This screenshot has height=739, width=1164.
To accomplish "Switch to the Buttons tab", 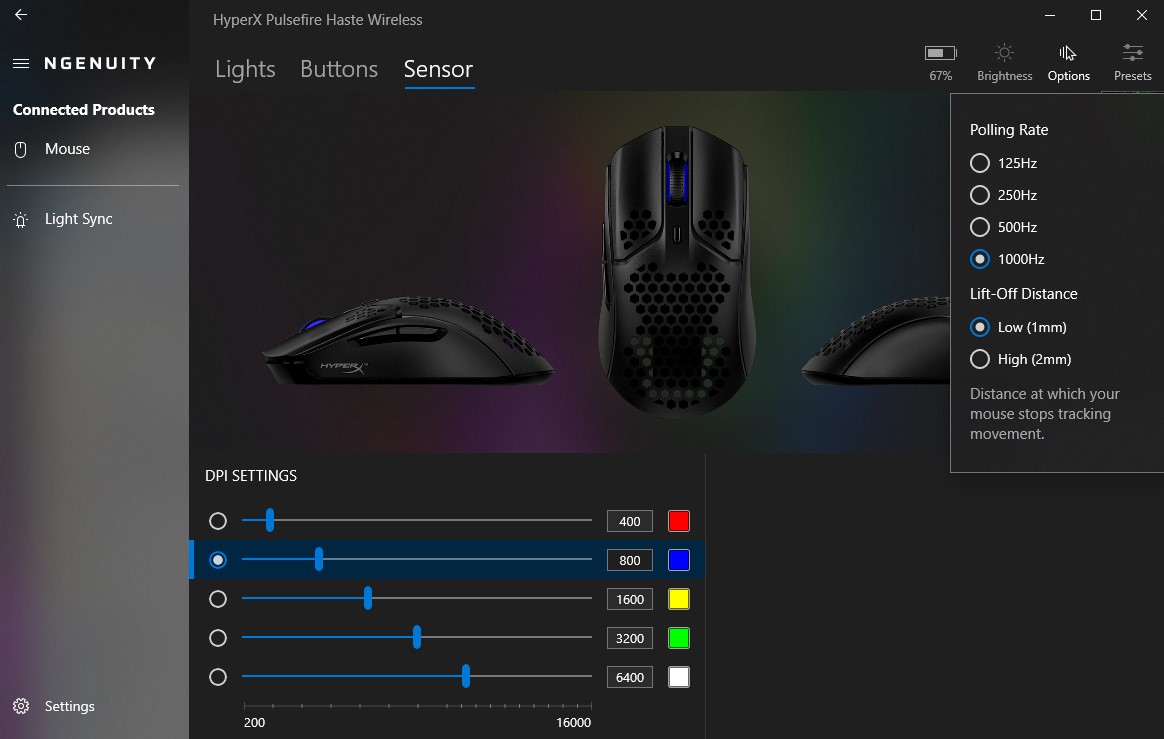I will click(339, 69).
